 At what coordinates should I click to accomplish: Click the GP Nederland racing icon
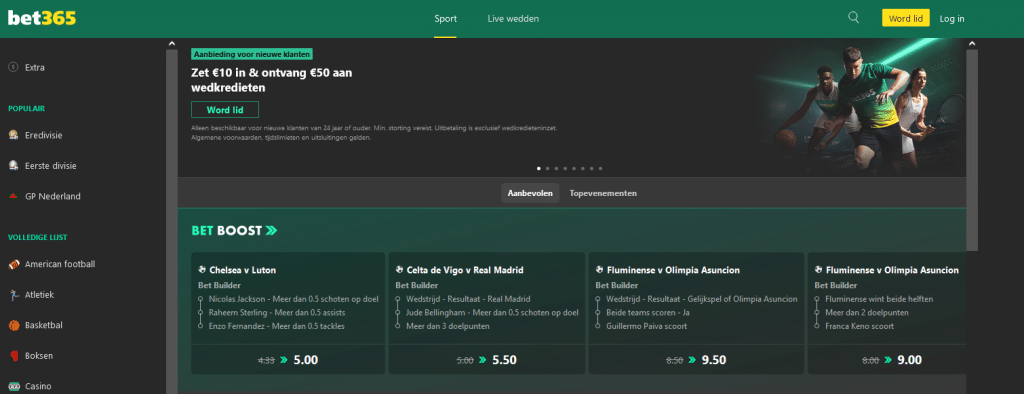[13, 196]
